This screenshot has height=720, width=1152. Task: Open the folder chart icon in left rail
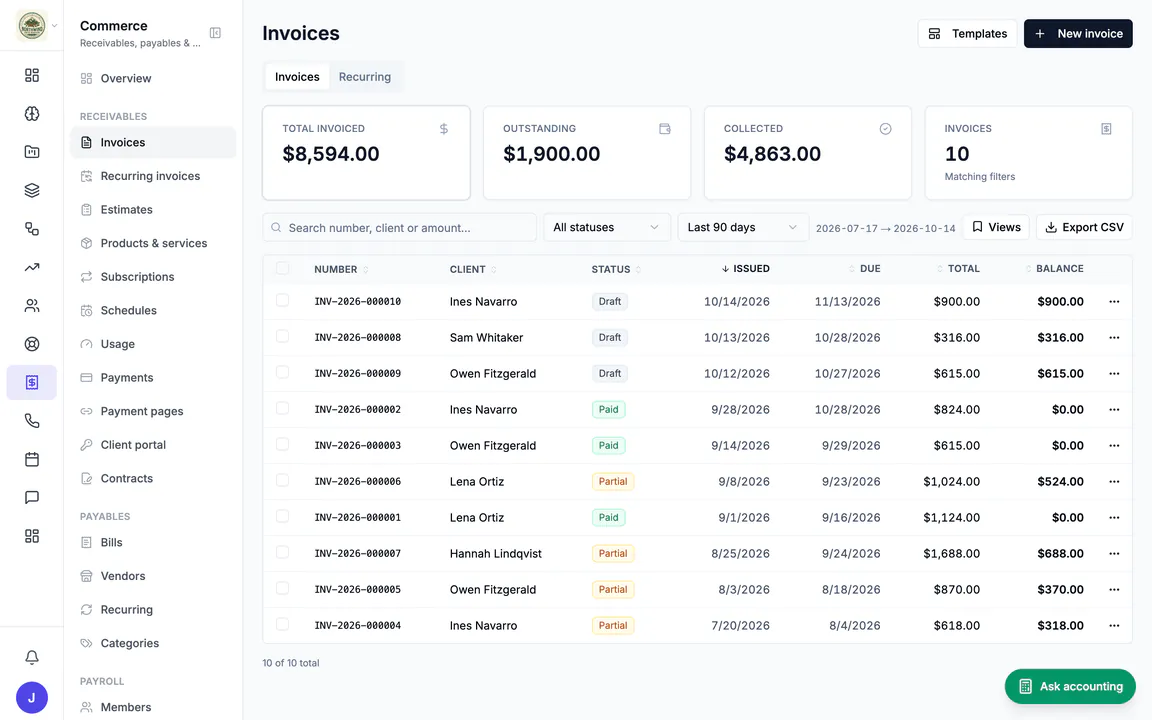coord(32,152)
